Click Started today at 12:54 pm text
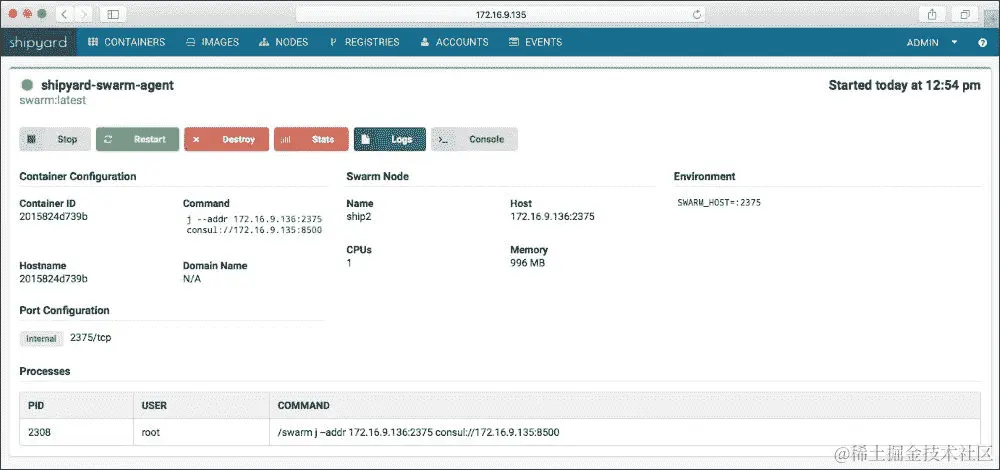This screenshot has width=1000, height=470. pos(904,85)
